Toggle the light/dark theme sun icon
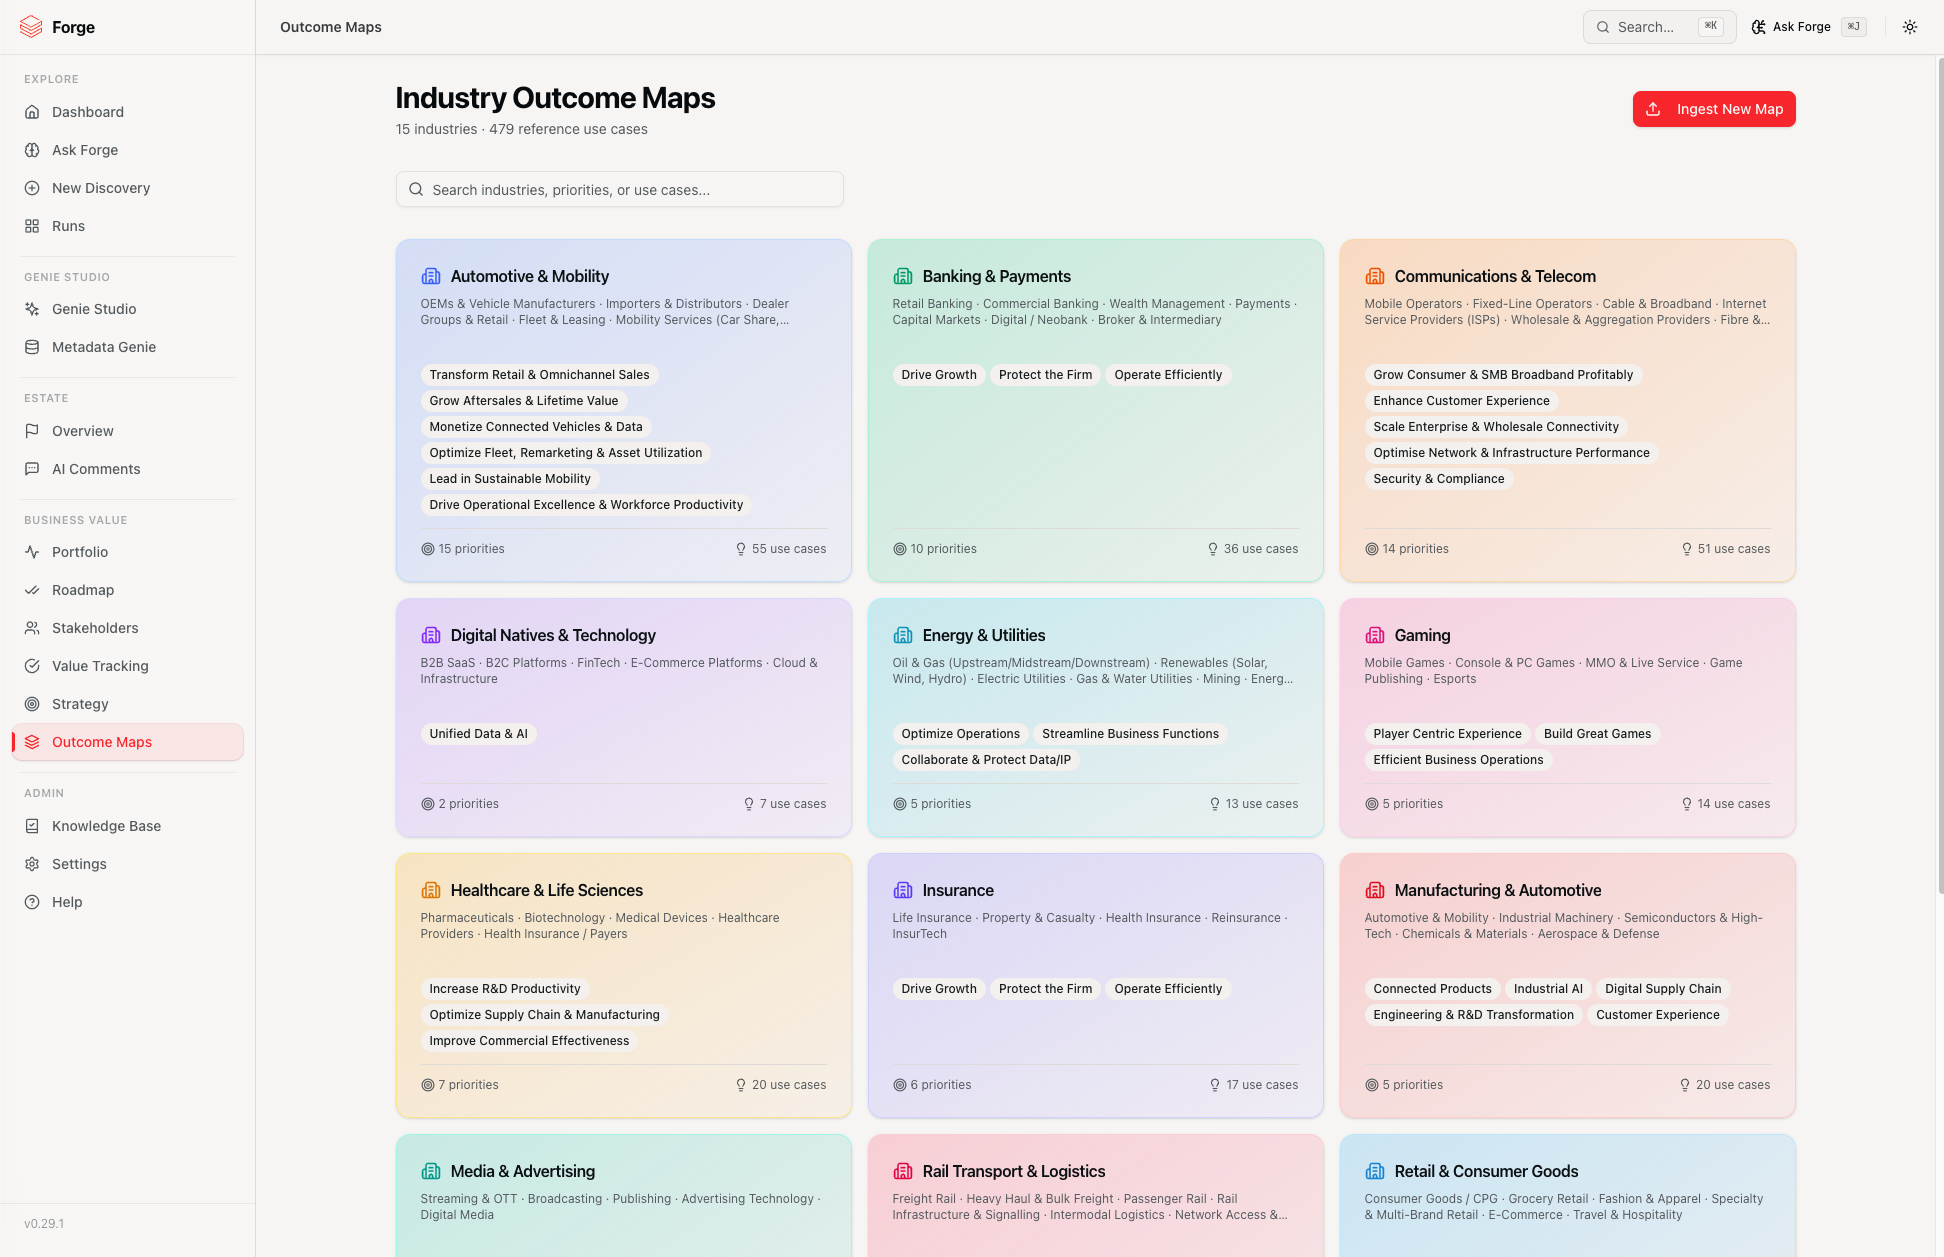Image resolution: width=1944 pixels, height=1257 pixels. pos(1910,27)
